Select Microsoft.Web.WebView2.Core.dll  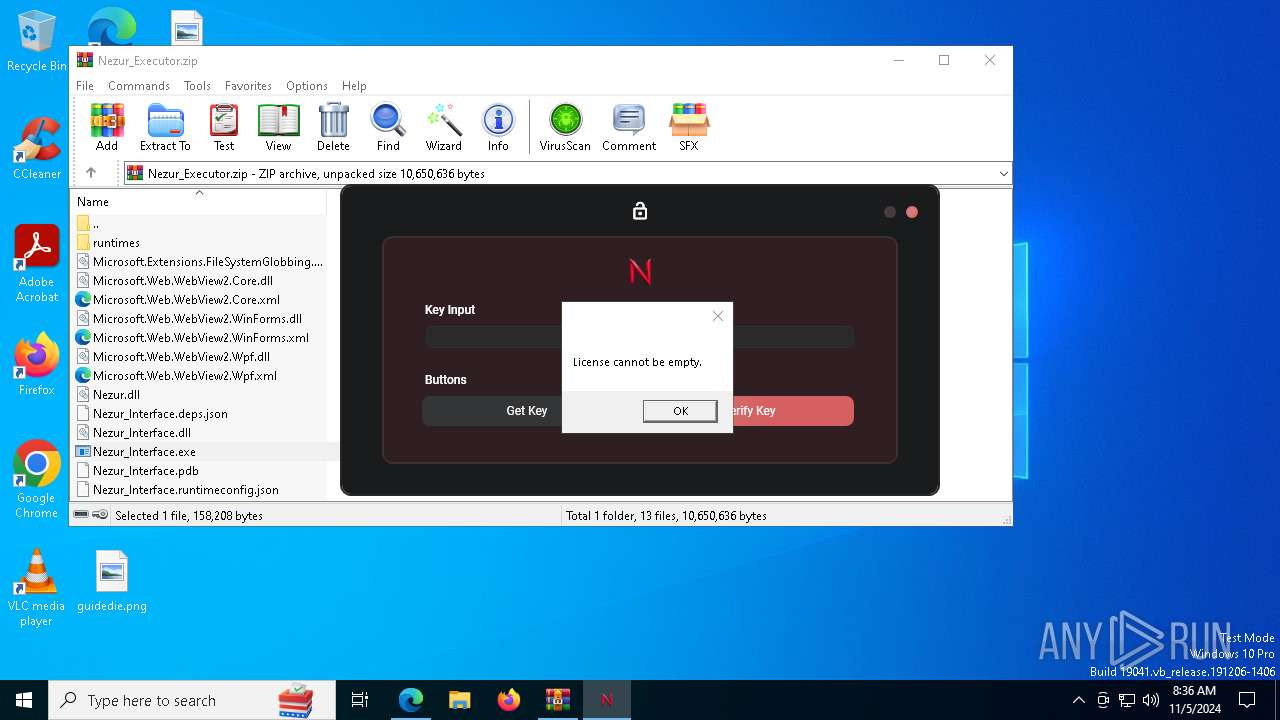pos(199,281)
